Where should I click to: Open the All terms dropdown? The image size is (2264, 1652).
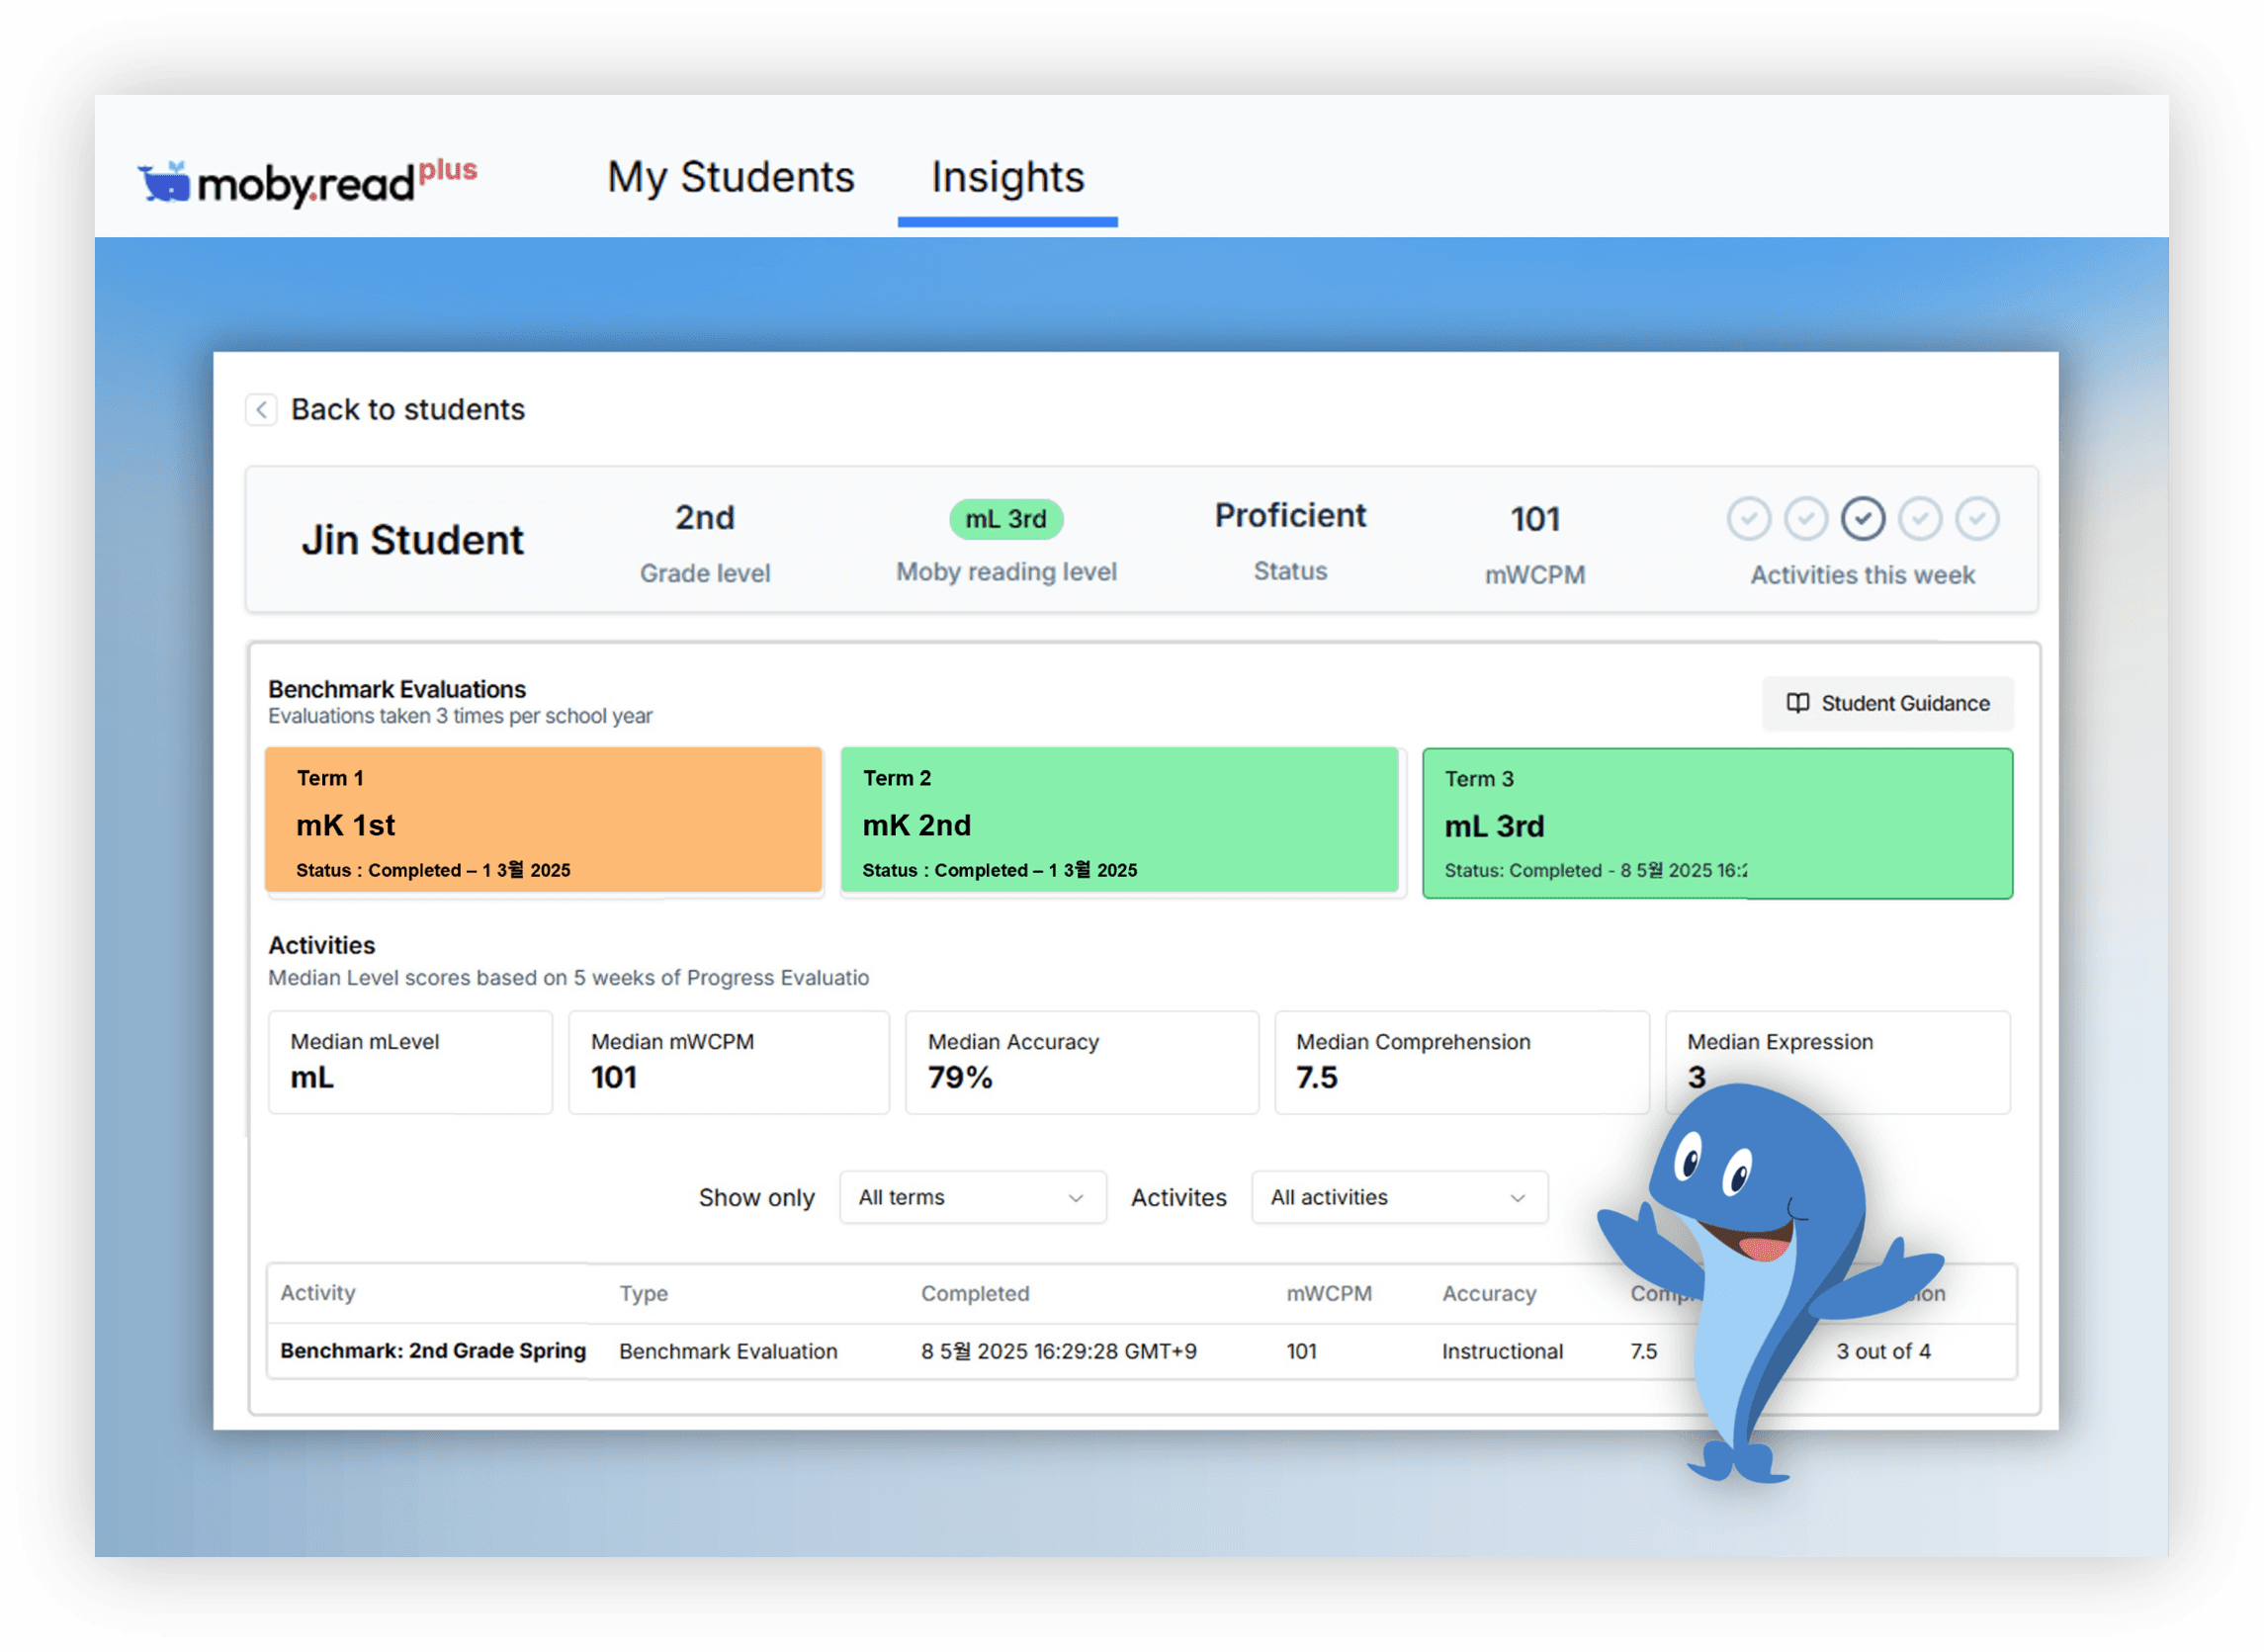[x=971, y=1197]
